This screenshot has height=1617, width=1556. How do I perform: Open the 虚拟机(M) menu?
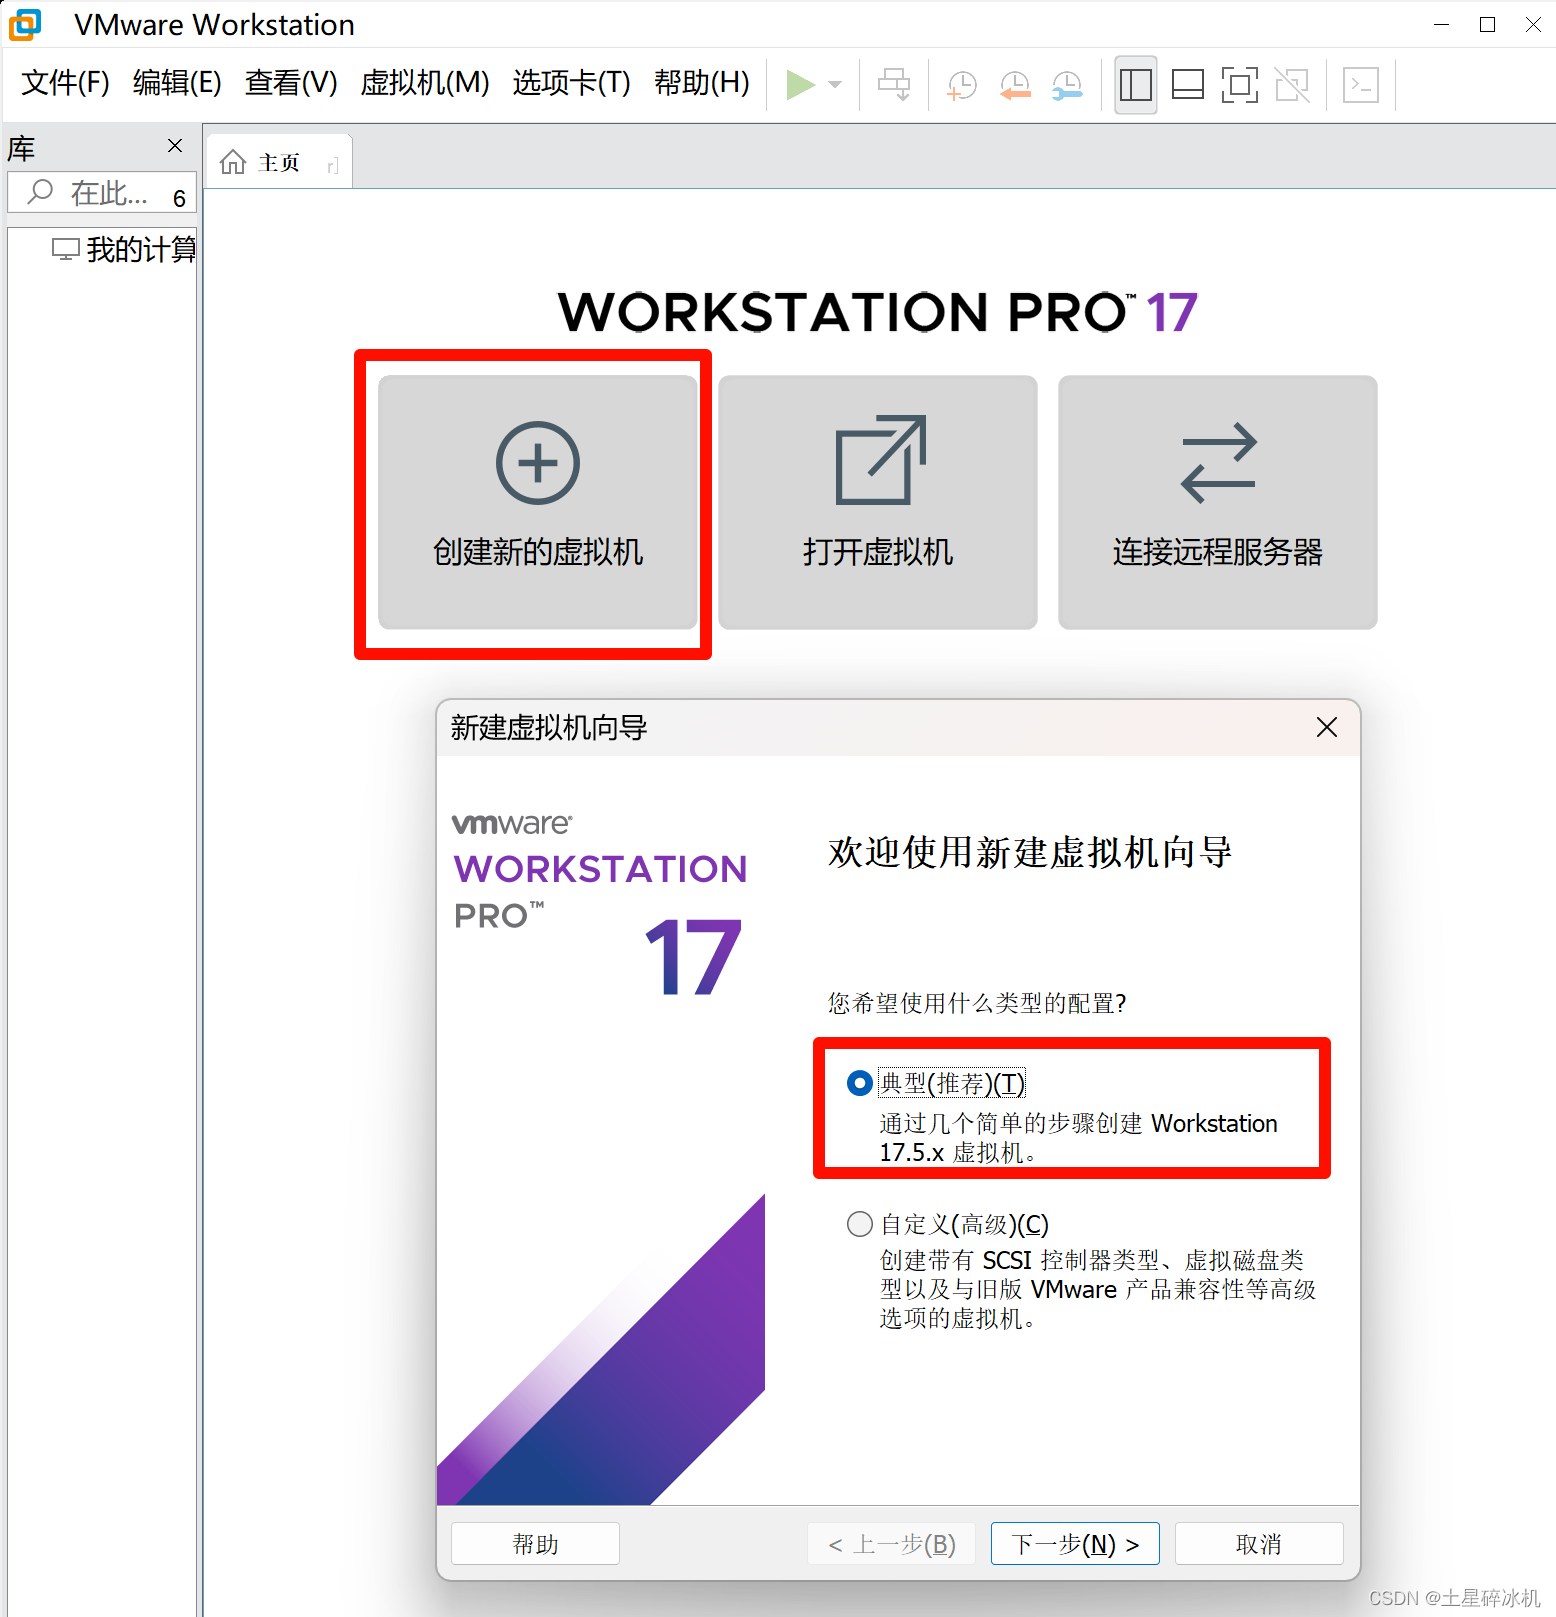425,82
